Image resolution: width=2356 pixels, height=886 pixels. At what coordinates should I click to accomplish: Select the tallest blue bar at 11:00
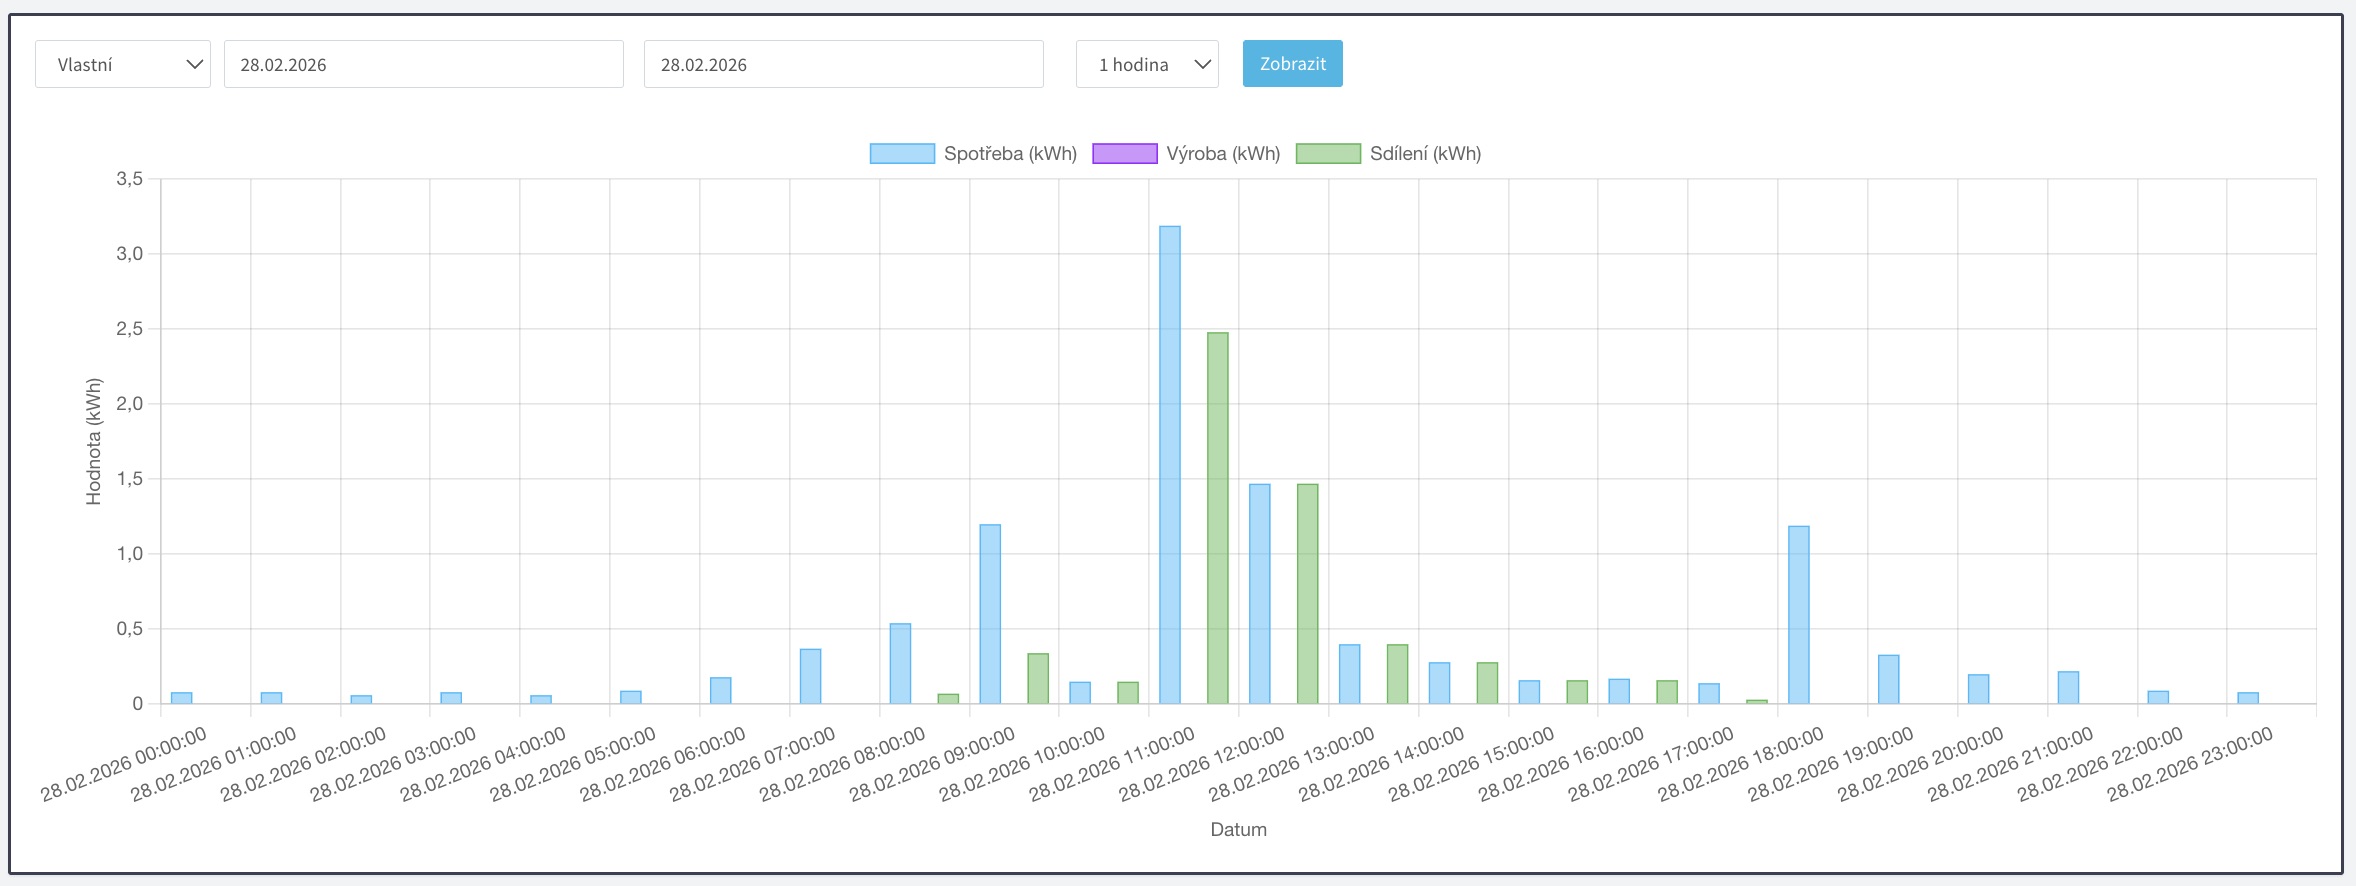click(1169, 465)
